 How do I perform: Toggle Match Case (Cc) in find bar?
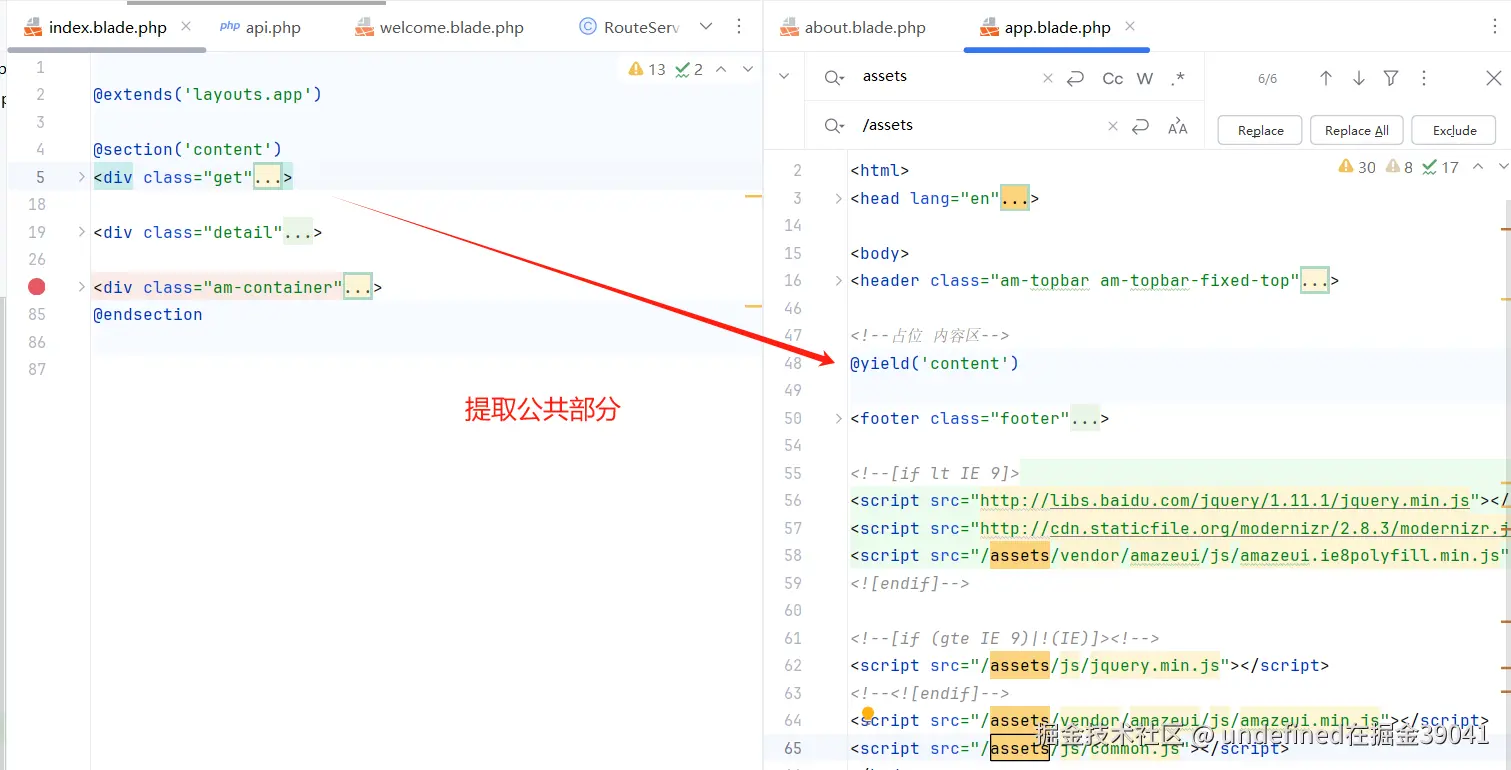point(1113,78)
